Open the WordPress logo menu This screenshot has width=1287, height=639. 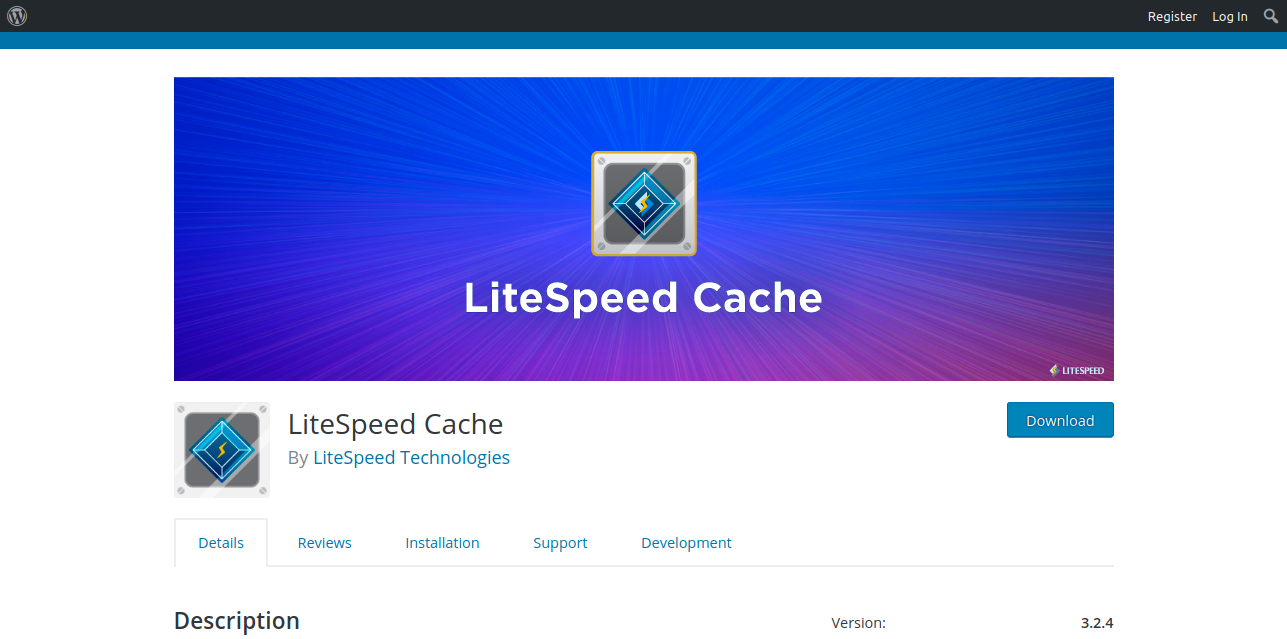(17, 16)
